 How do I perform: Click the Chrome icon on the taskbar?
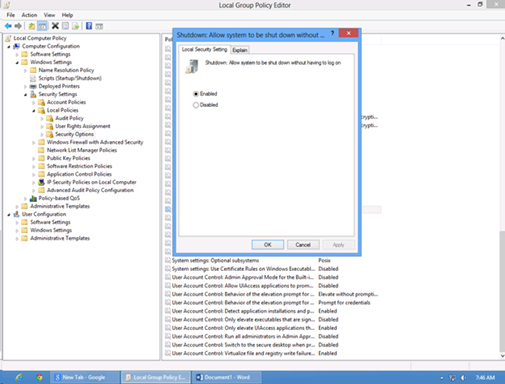(x=39, y=377)
